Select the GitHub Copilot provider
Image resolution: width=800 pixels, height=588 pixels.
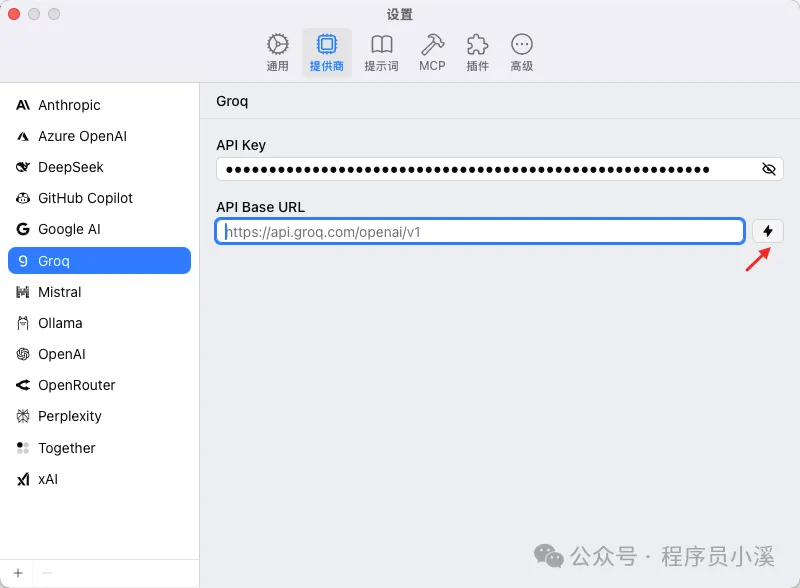click(99, 198)
